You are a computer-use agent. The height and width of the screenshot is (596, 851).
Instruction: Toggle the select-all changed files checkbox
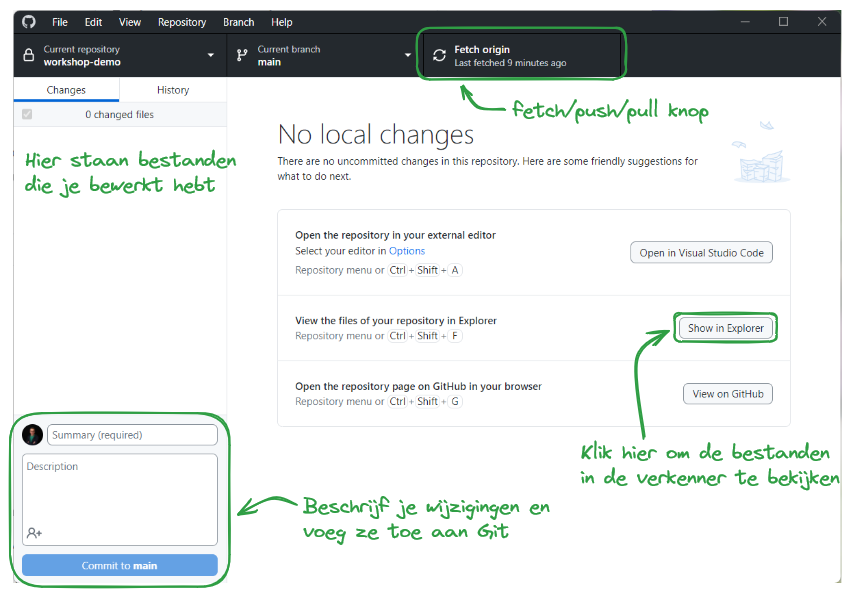pyautogui.click(x=25, y=113)
